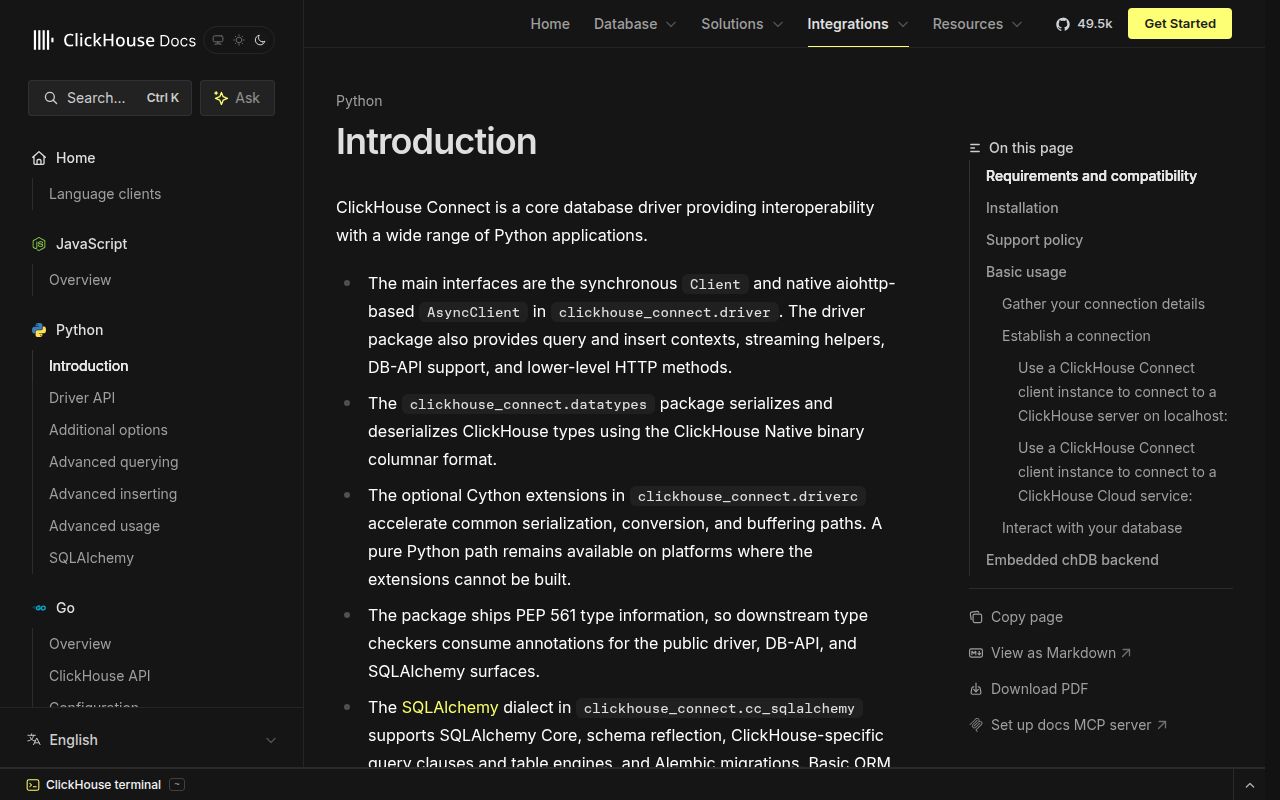Jump to Basic usage section
The height and width of the screenshot is (800, 1280).
(1026, 272)
